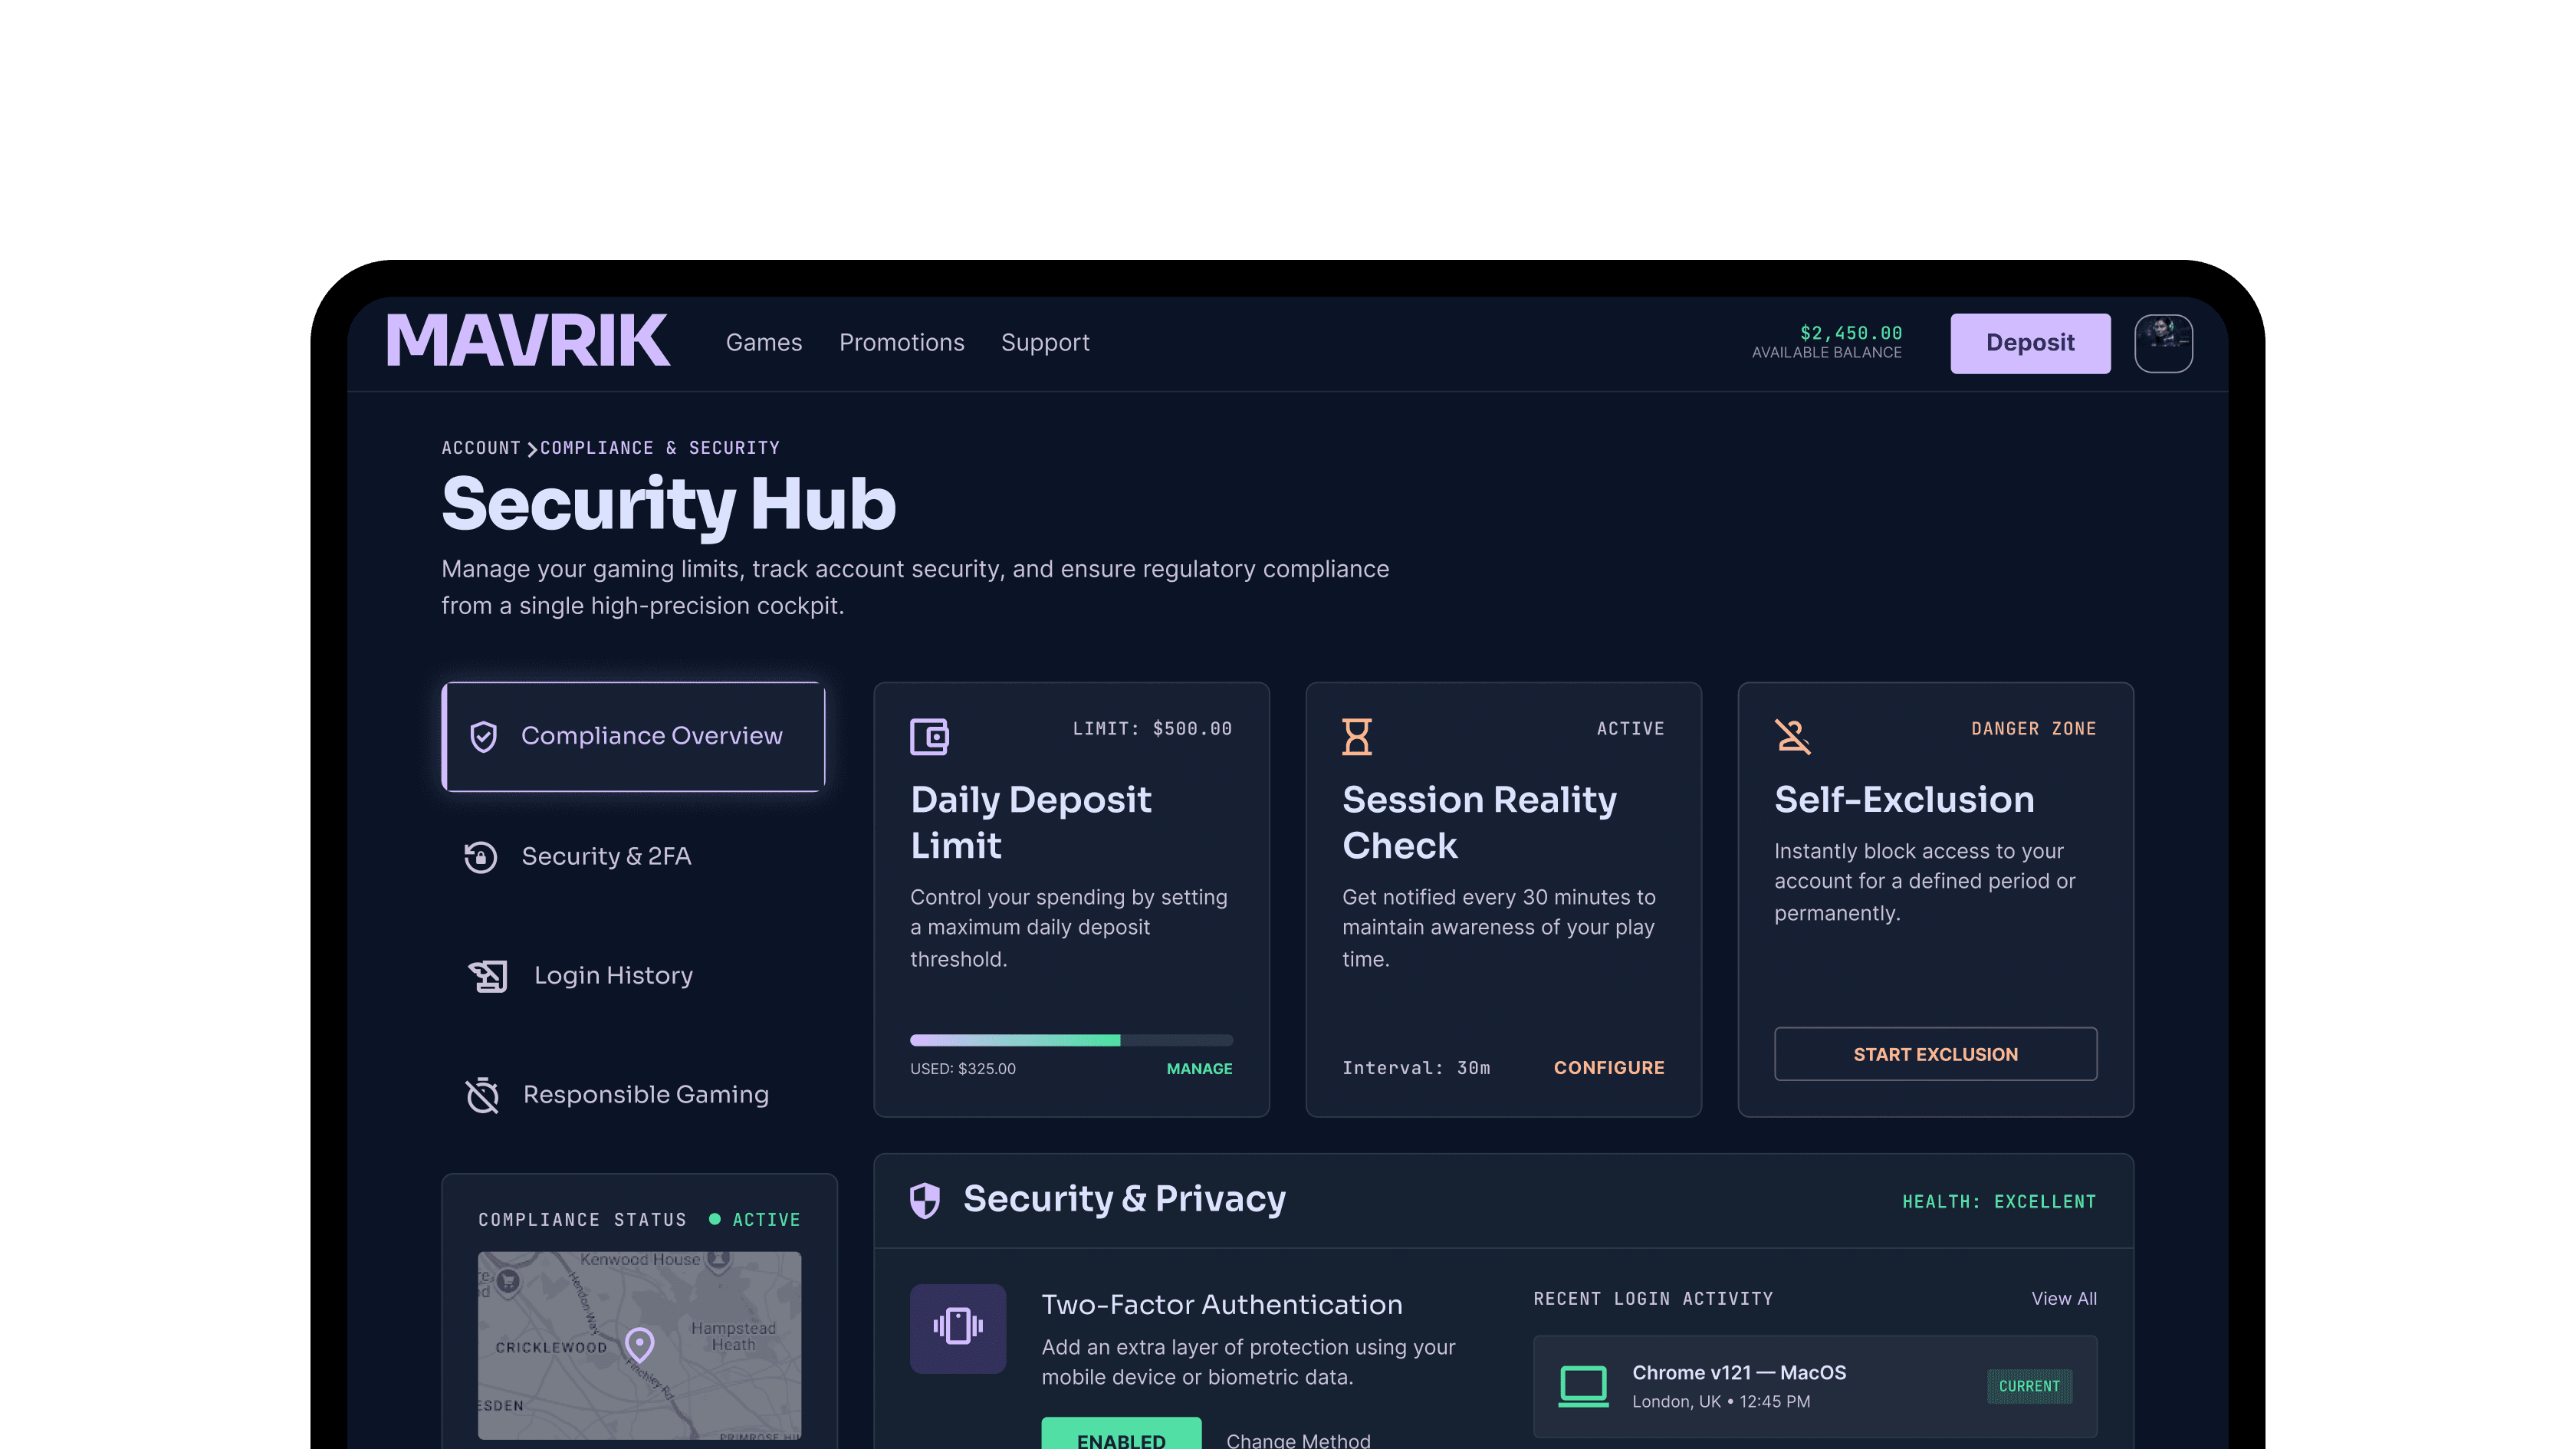This screenshot has height=1449, width=2576.
Task: Click the Session Reality Check title
Action: click(x=1479, y=823)
